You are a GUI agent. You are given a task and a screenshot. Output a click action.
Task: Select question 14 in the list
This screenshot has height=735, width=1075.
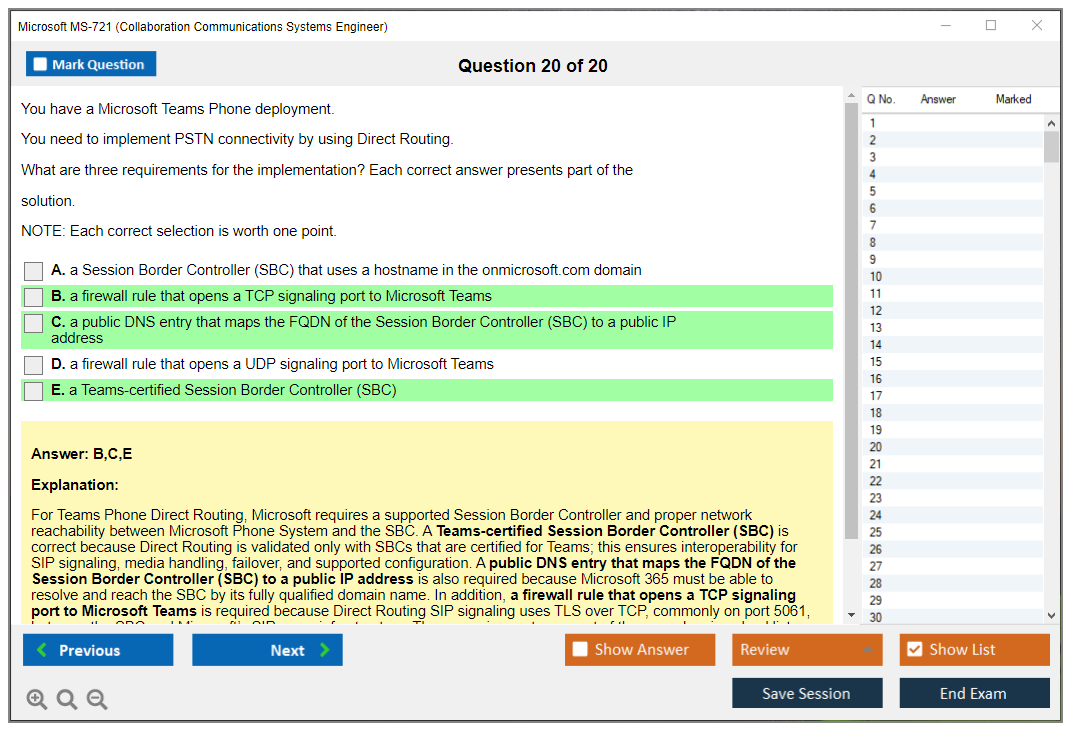[953, 345]
